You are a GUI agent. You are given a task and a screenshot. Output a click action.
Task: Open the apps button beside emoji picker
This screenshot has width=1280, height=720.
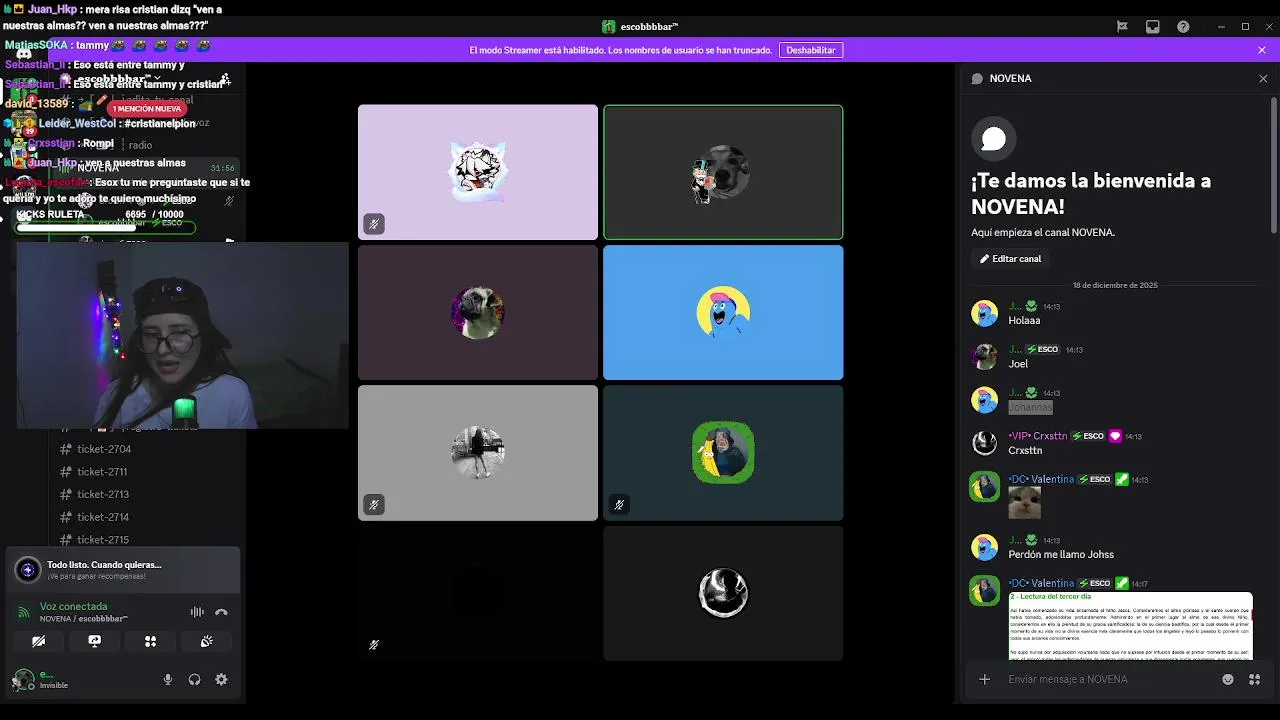pos(1254,679)
